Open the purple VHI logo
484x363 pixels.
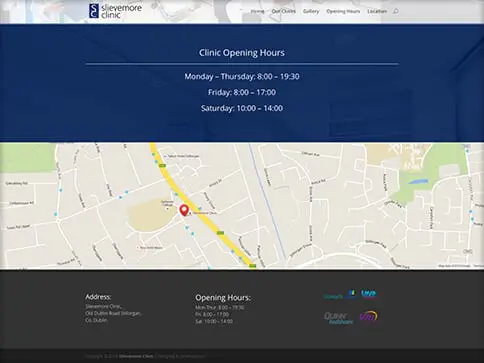[x=368, y=316]
